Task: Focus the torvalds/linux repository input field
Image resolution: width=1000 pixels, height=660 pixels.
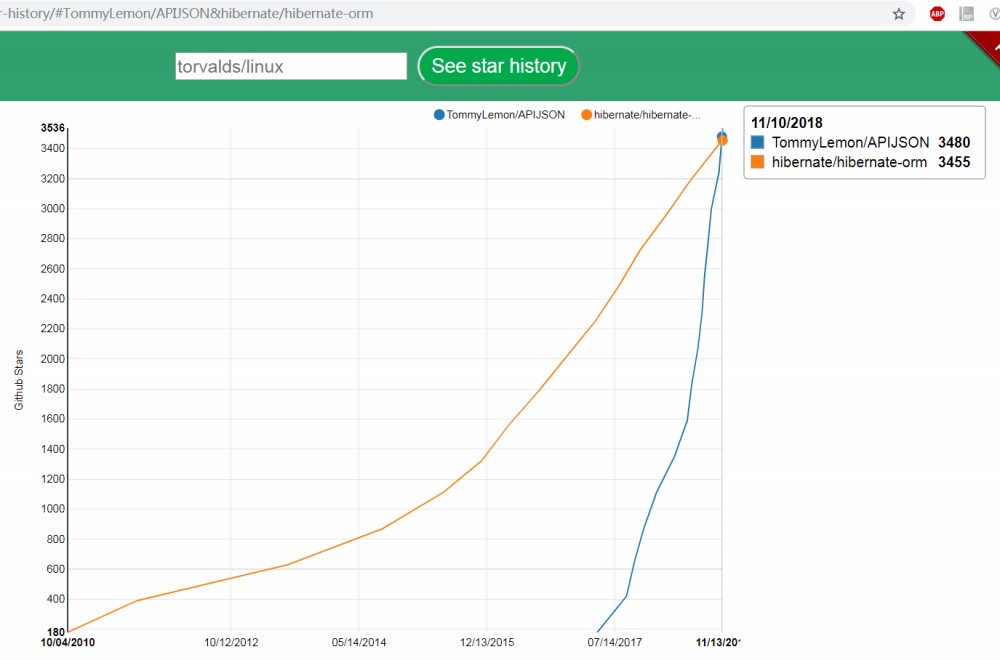Action: 291,67
